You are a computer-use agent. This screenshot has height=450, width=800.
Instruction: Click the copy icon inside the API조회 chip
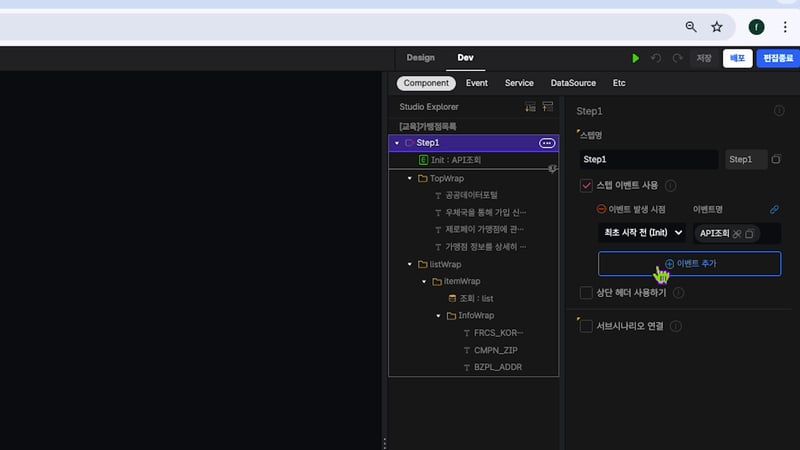click(x=749, y=234)
